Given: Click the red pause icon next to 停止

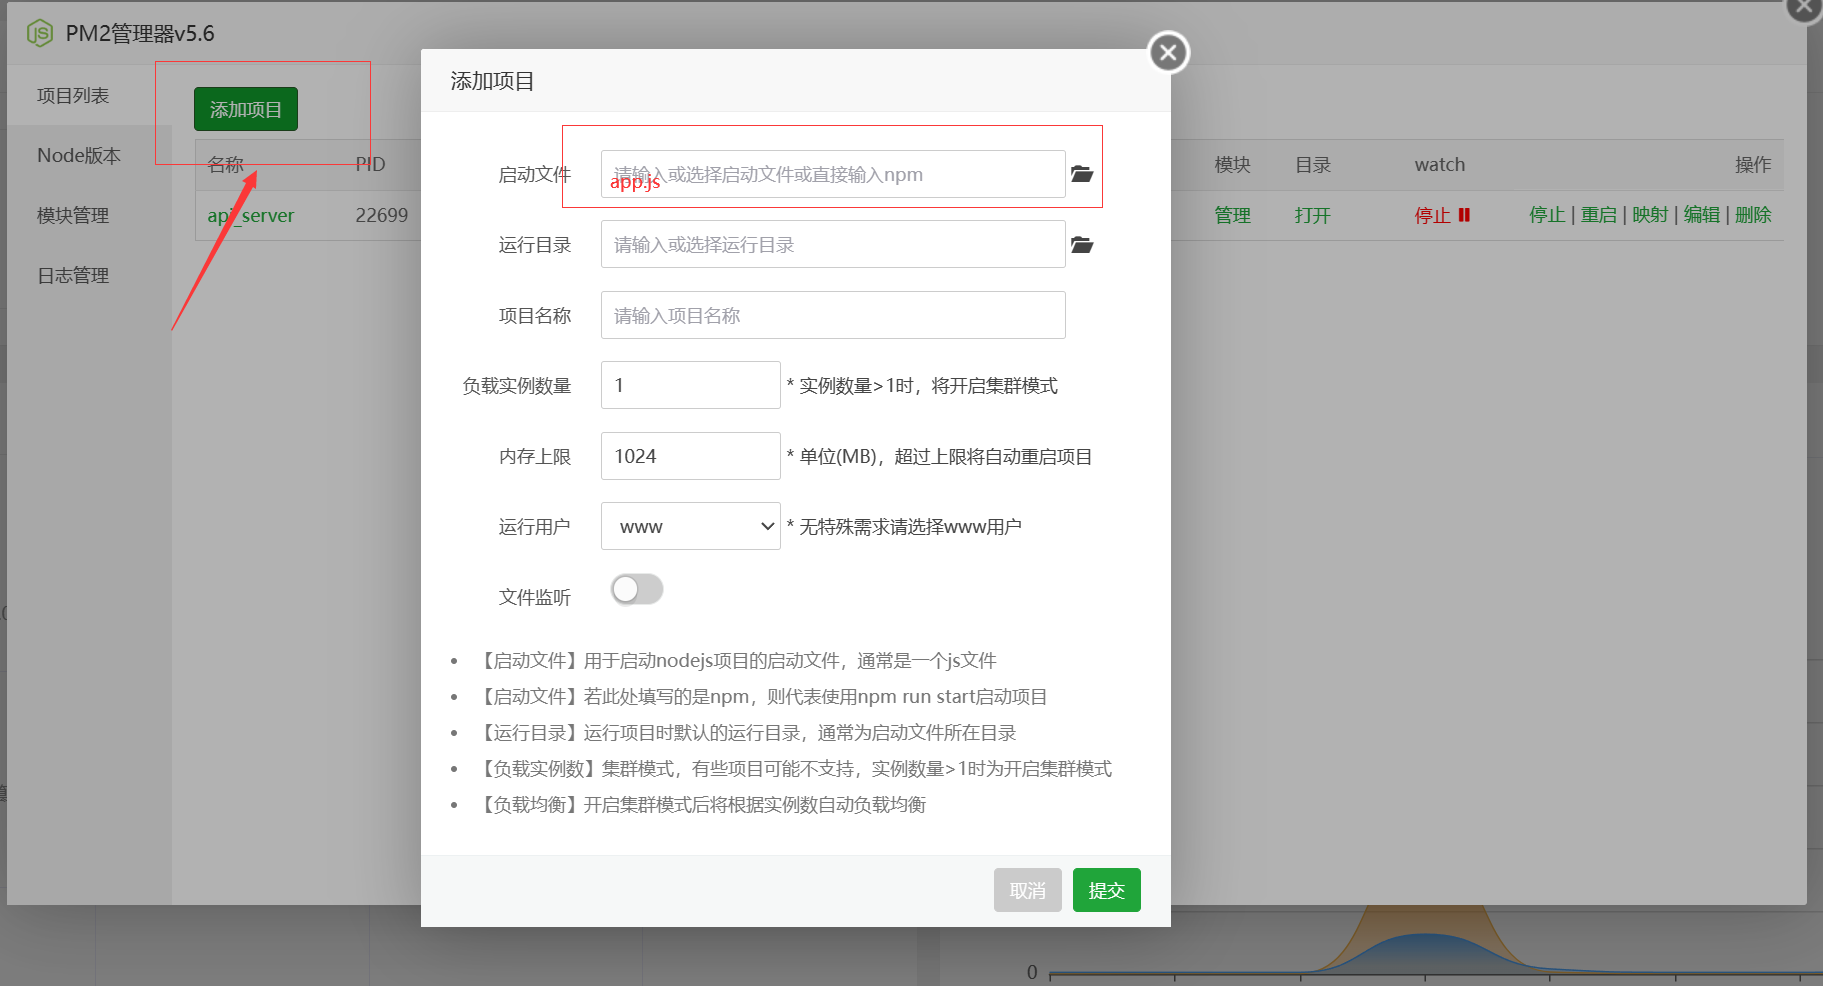Looking at the screenshot, I should pyautogui.click(x=1464, y=215).
